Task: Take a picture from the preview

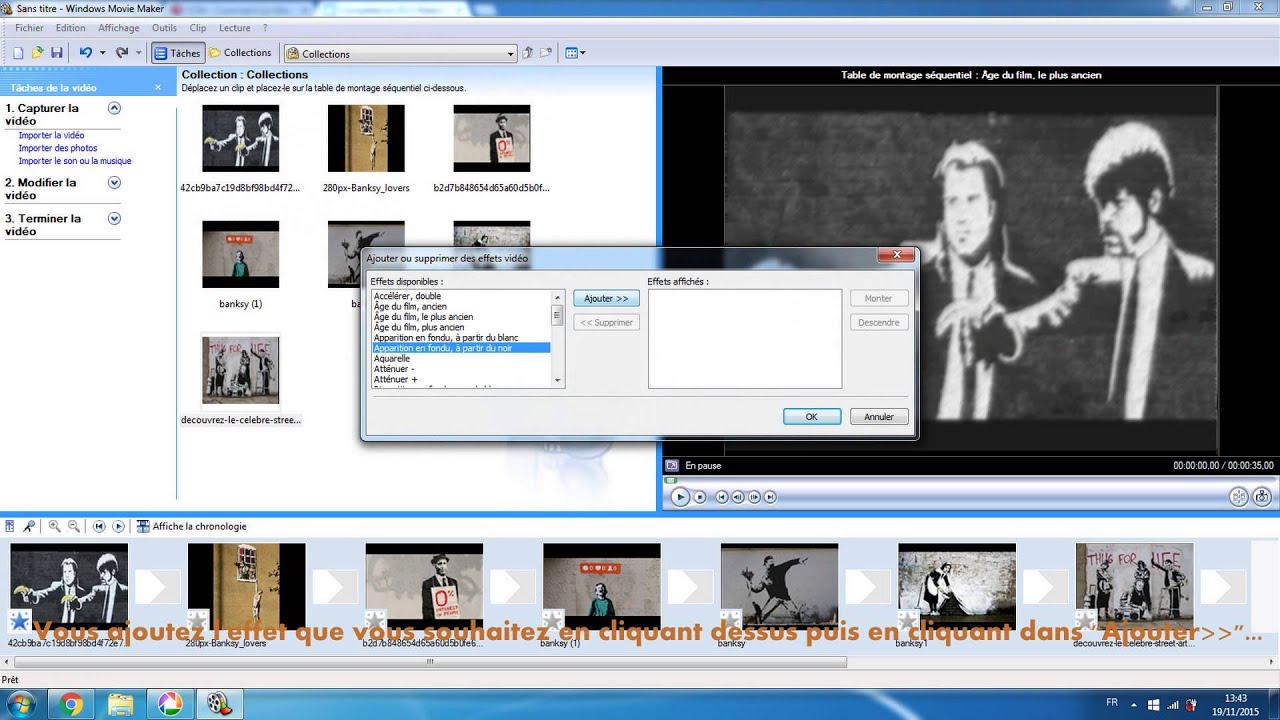Action: pyautogui.click(x=1262, y=496)
